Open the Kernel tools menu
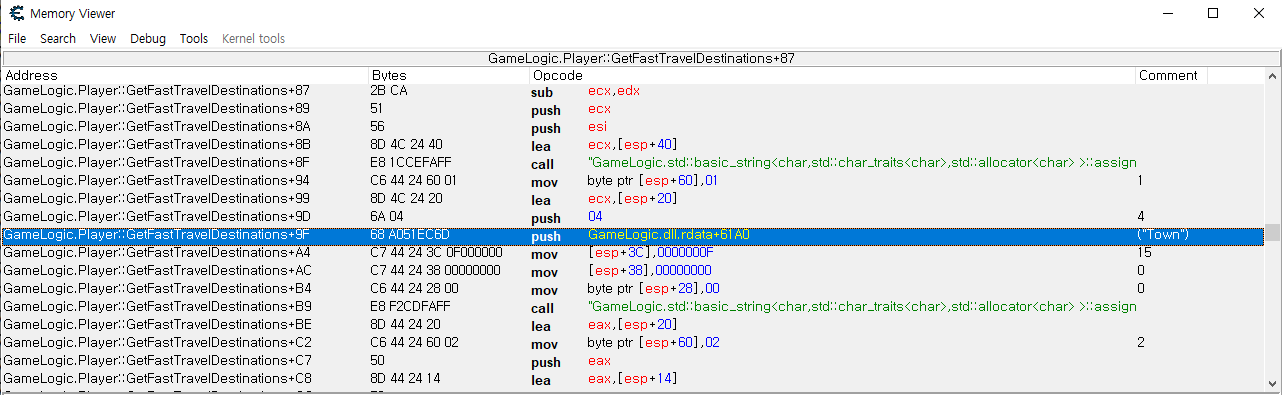Screen dimensions: 1282x395 [253, 38]
